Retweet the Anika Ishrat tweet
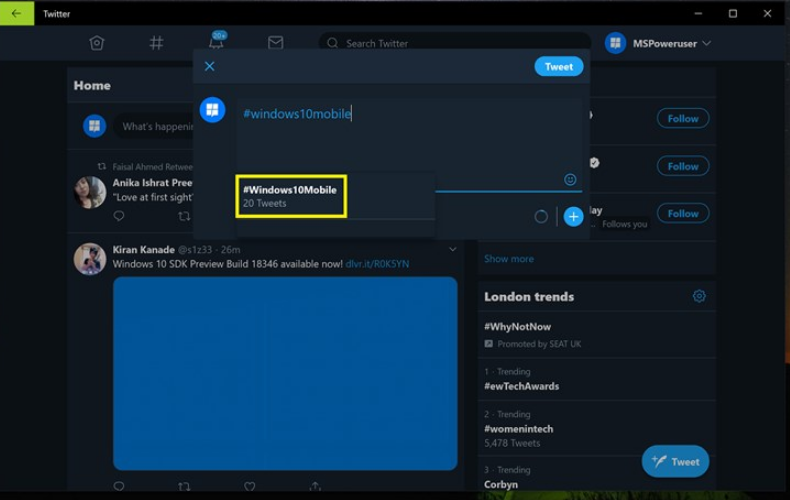This screenshot has height=500, width=790. point(184,216)
